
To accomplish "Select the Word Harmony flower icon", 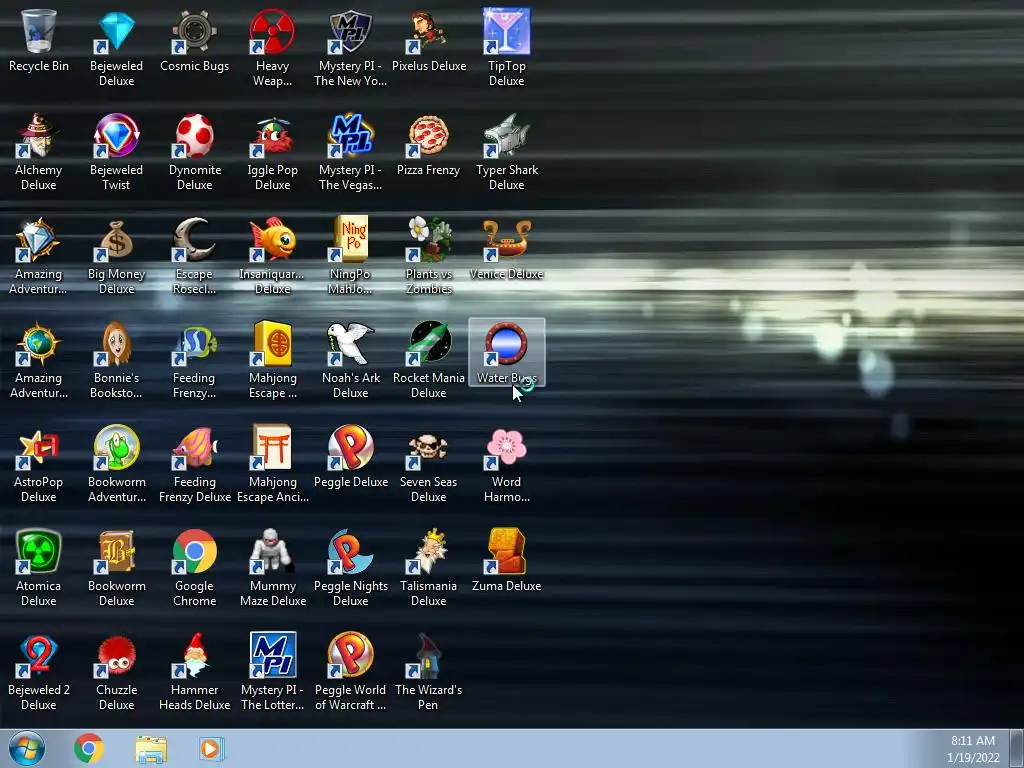I will 507,447.
